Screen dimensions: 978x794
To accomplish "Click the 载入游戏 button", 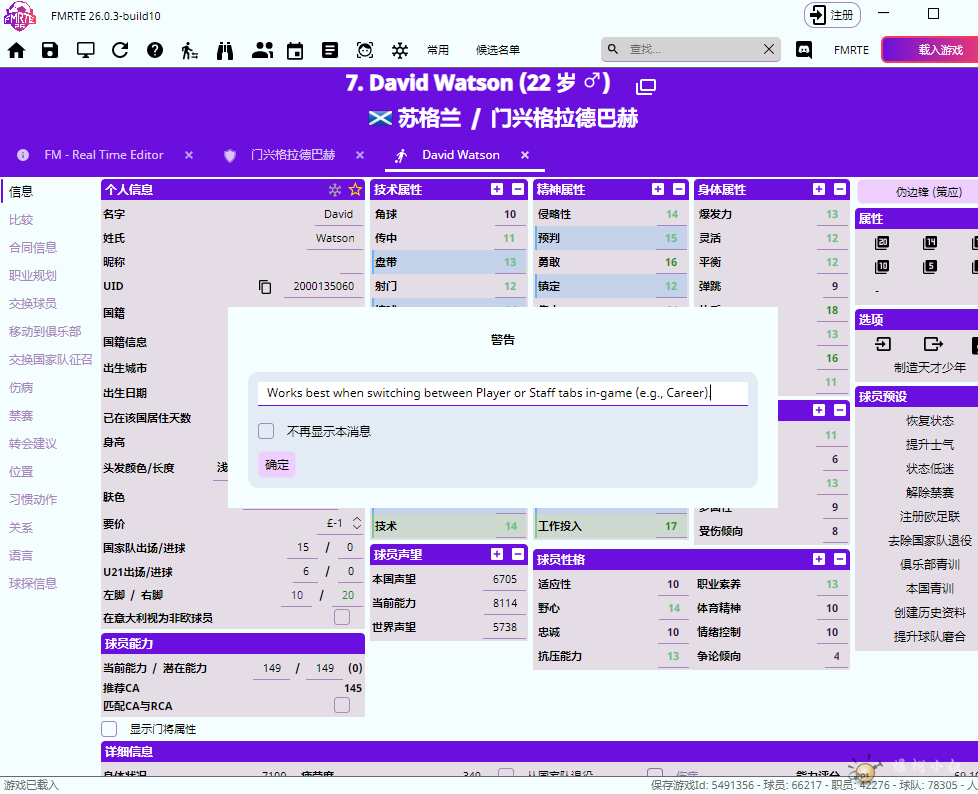I will tap(929, 50).
